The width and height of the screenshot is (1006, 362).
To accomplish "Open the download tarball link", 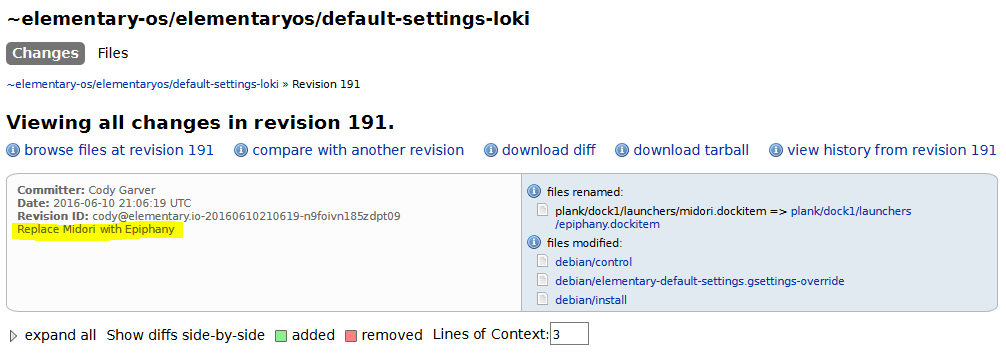I will pyautogui.click(x=691, y=150).
